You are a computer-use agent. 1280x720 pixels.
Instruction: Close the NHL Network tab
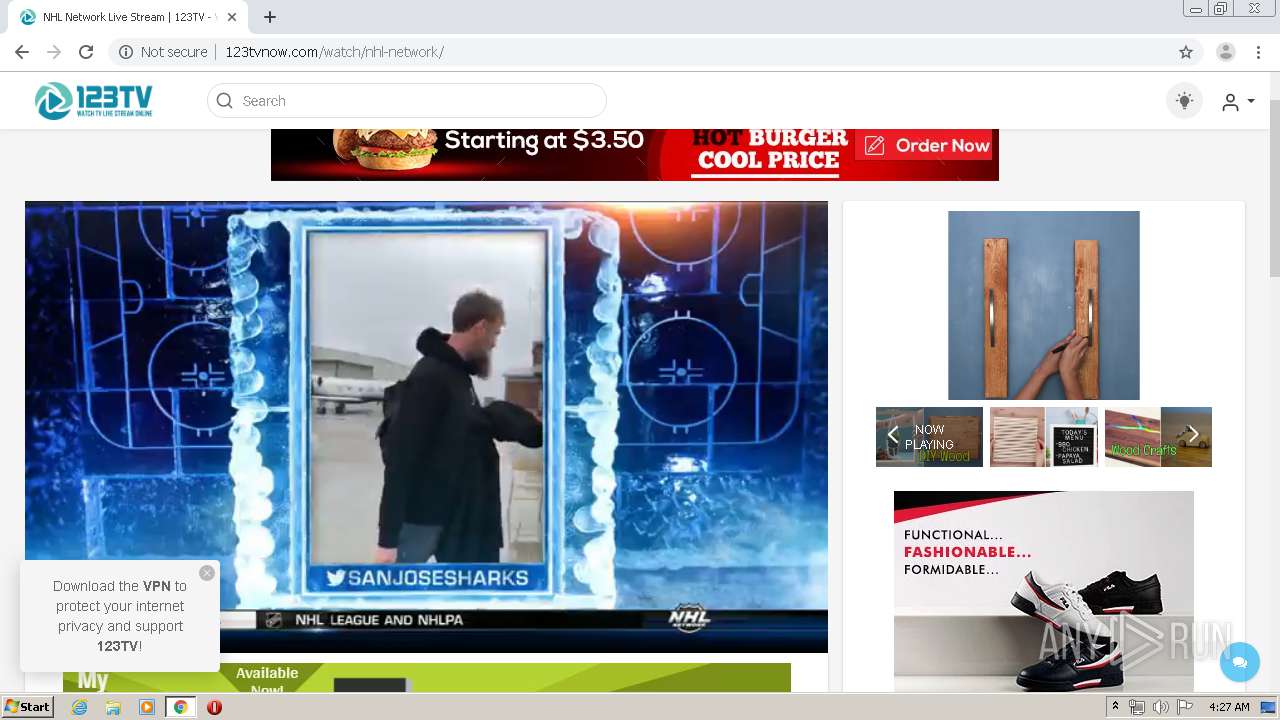(x=232, y=17)
